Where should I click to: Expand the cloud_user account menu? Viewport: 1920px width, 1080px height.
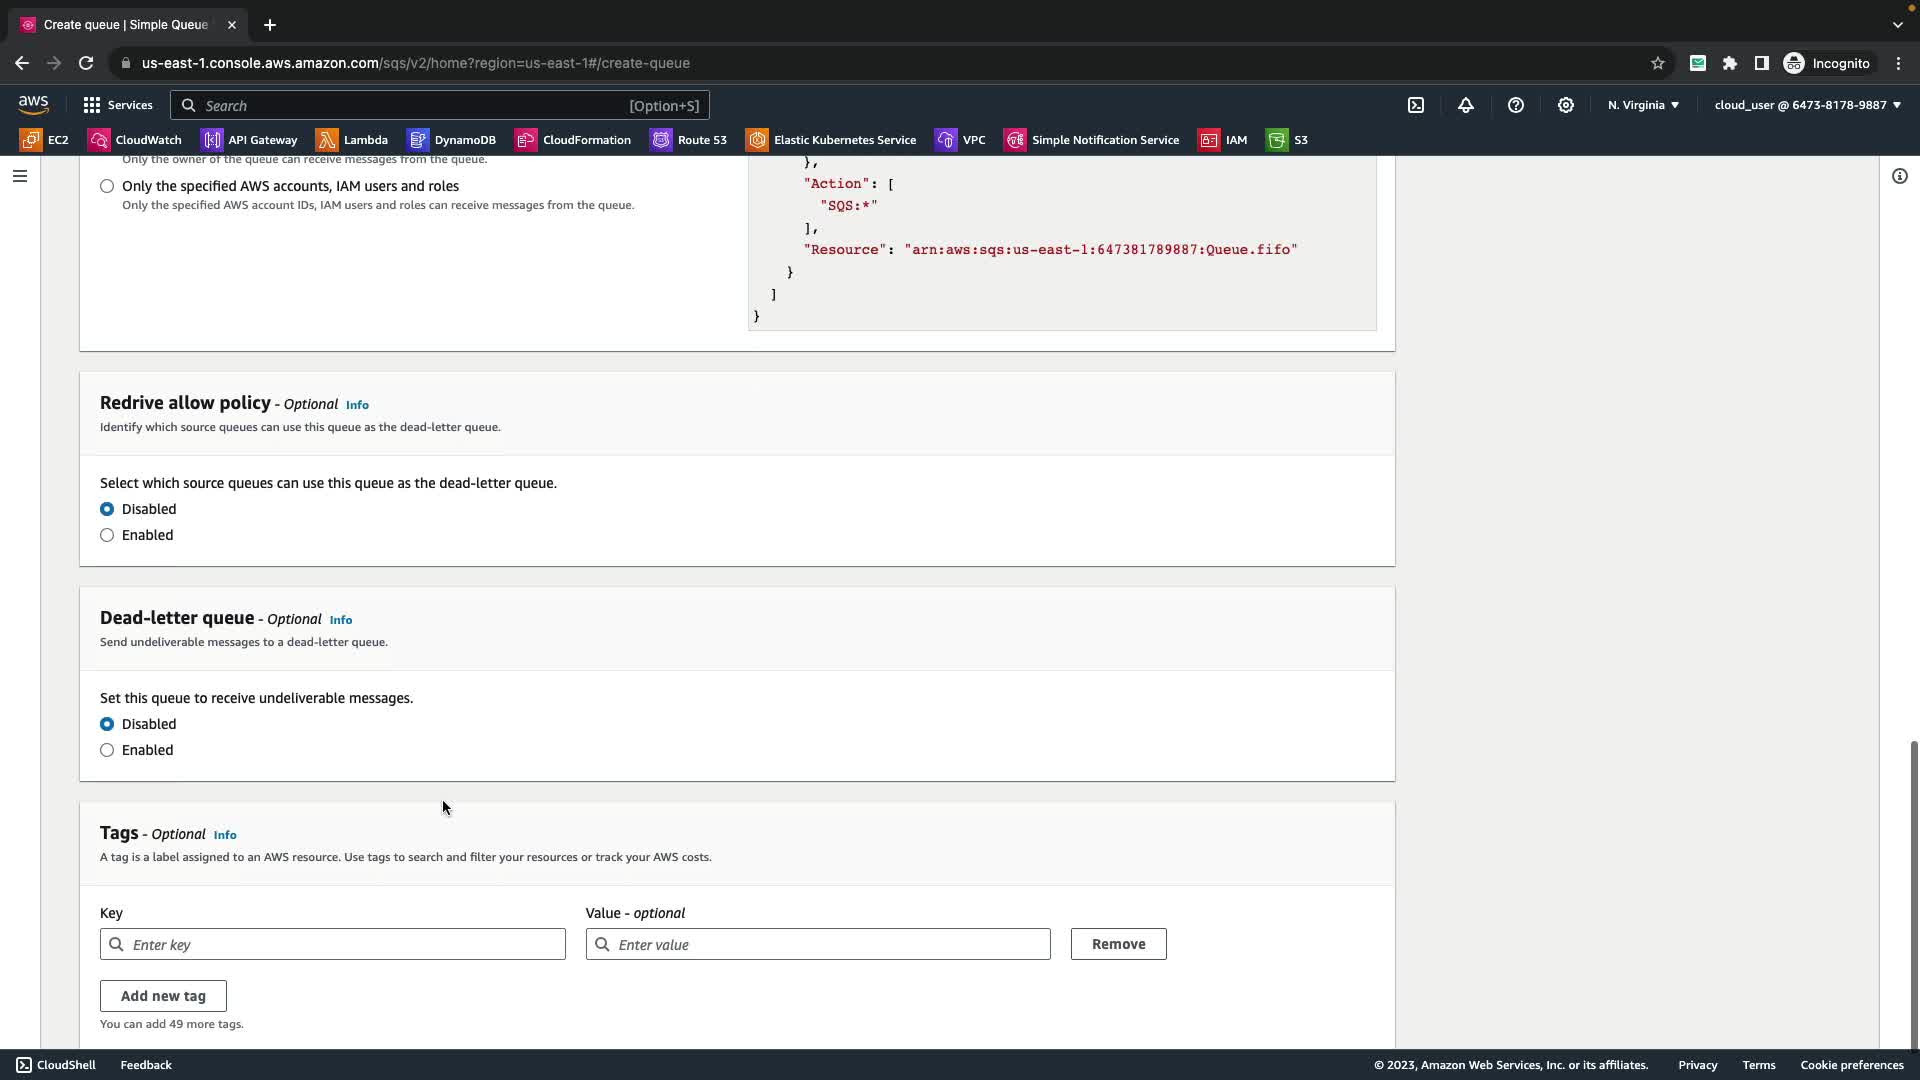[1807, 105]
